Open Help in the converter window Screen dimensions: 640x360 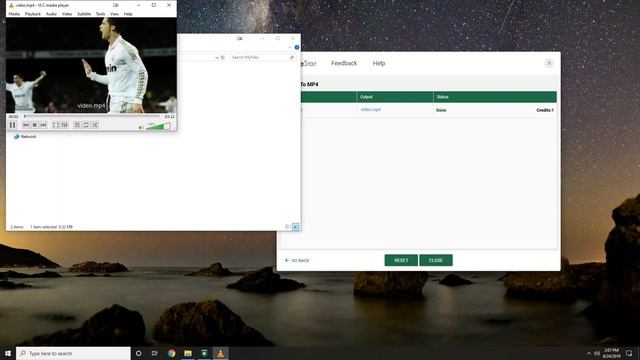[379, 63]
